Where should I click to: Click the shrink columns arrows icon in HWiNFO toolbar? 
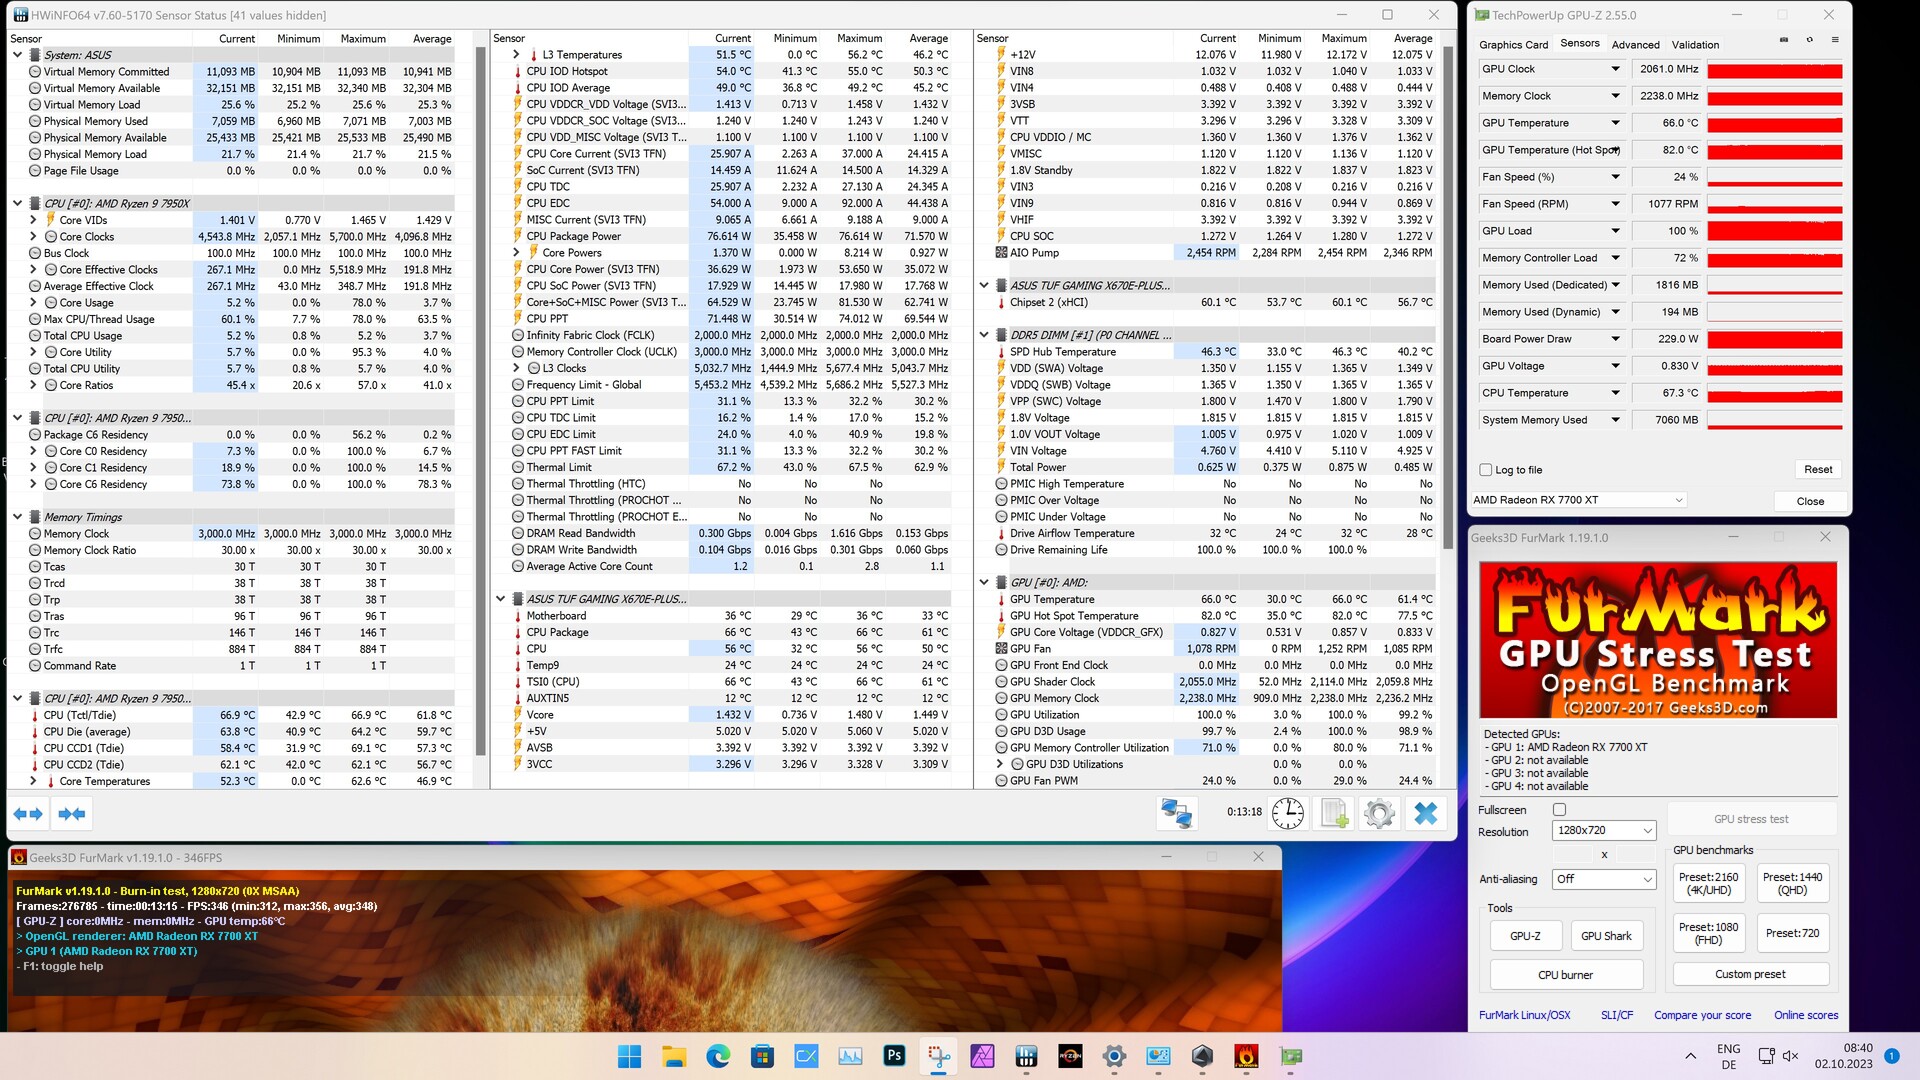(72, 814)
